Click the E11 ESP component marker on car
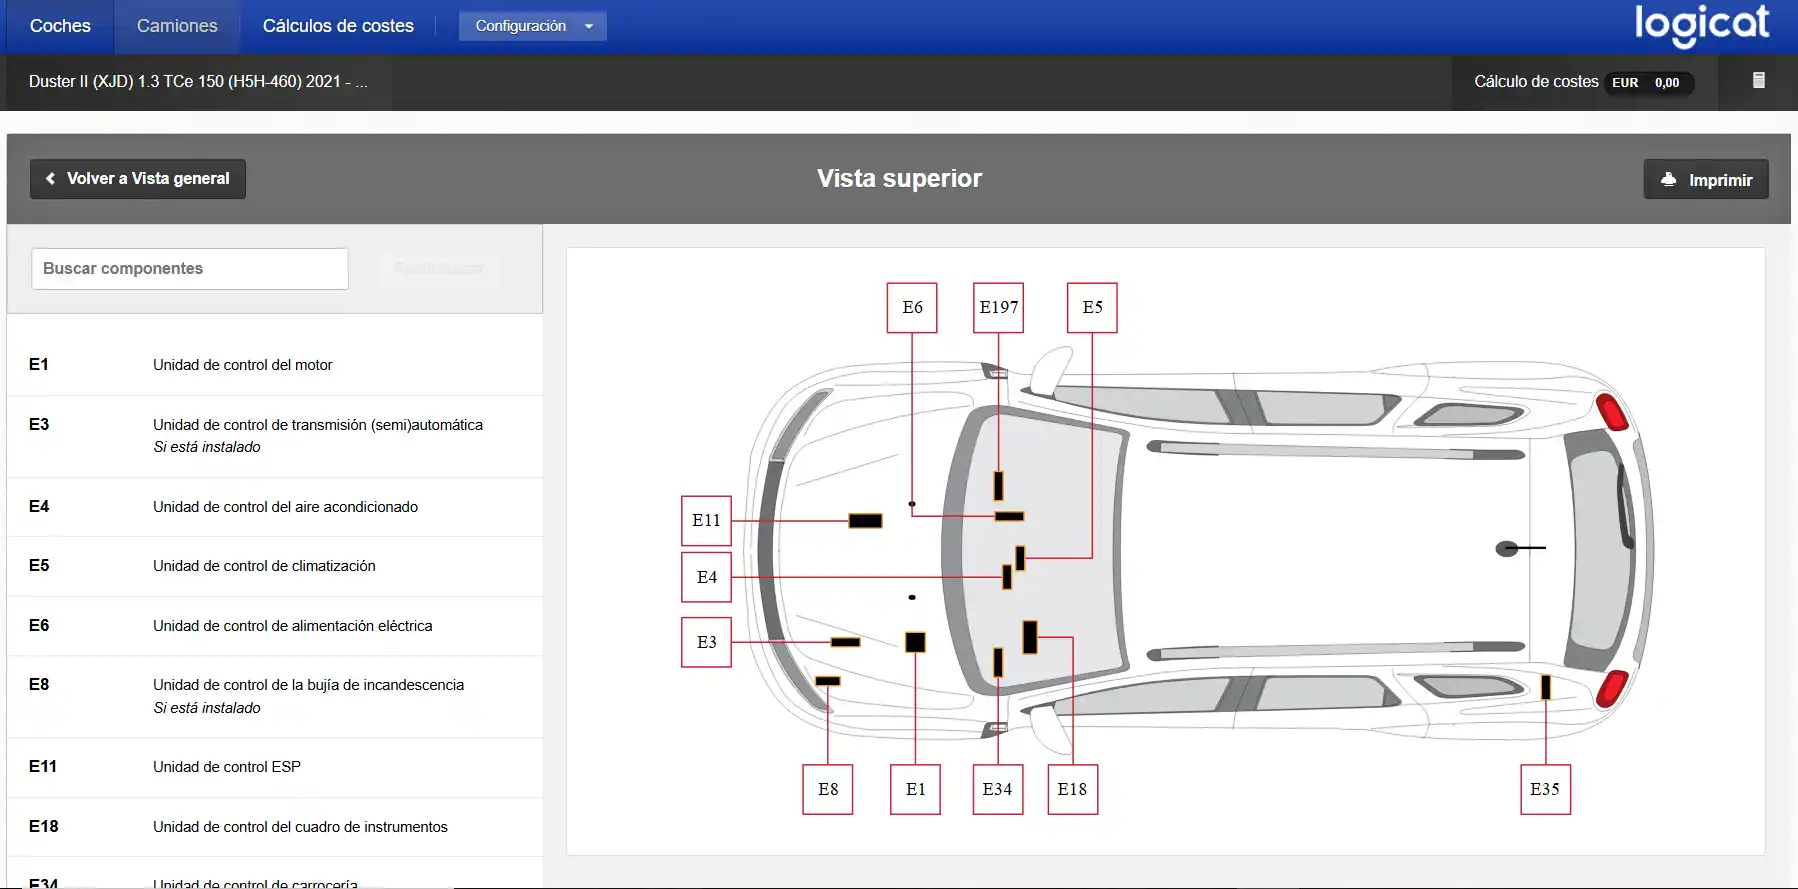1798x889 pixels. tap(865, 521)
